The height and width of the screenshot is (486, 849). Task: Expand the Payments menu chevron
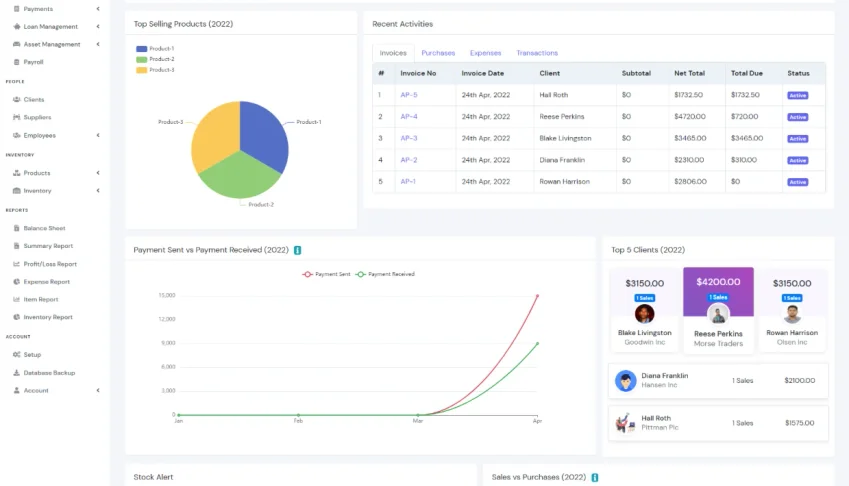click(x=98, y=9)
